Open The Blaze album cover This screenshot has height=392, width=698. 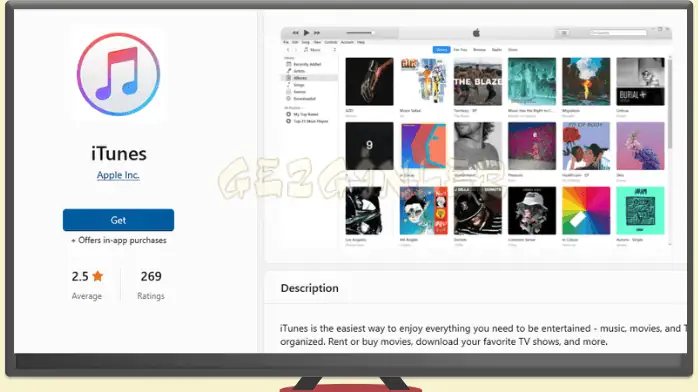pyautogui.click(x=478, y=81)
